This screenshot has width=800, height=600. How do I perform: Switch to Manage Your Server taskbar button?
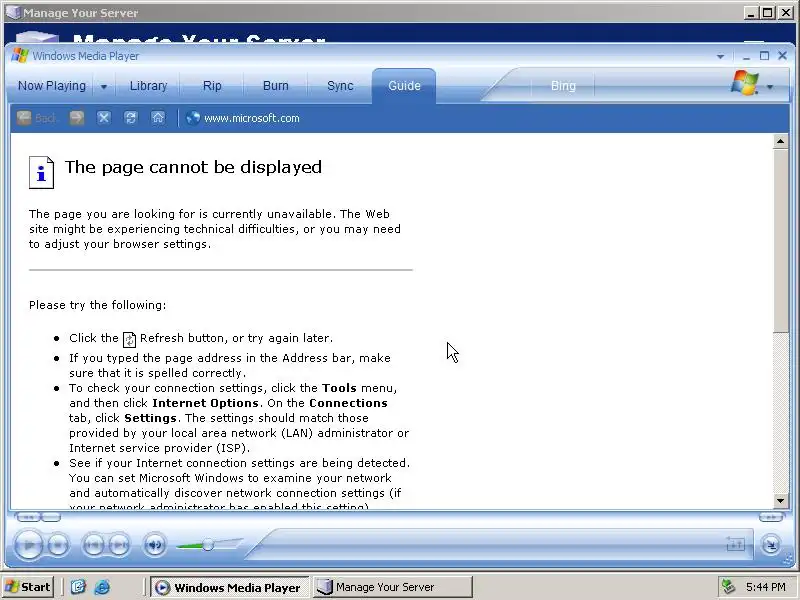(x=392, y=587)
